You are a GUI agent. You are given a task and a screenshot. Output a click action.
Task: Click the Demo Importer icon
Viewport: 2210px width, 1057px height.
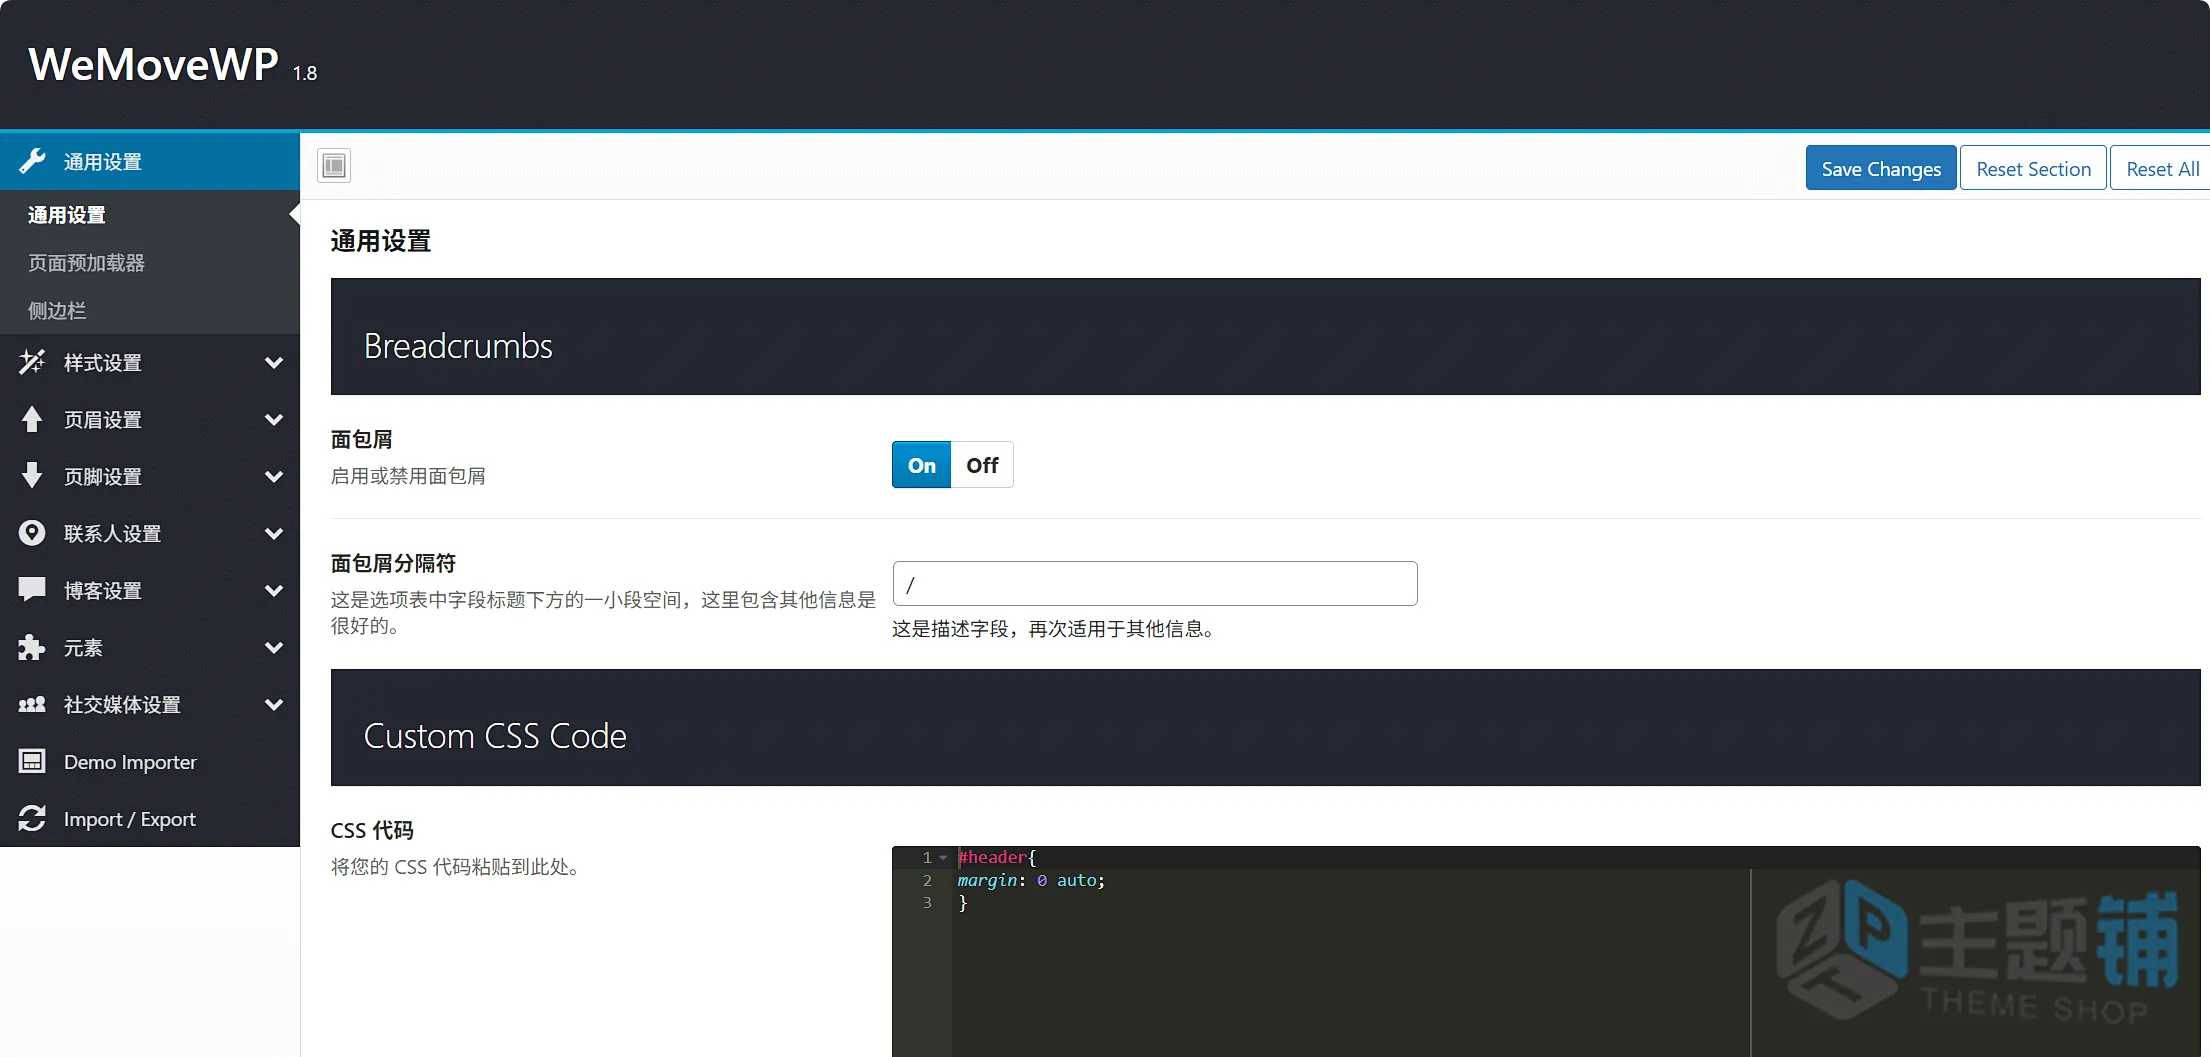coord(32,761)
